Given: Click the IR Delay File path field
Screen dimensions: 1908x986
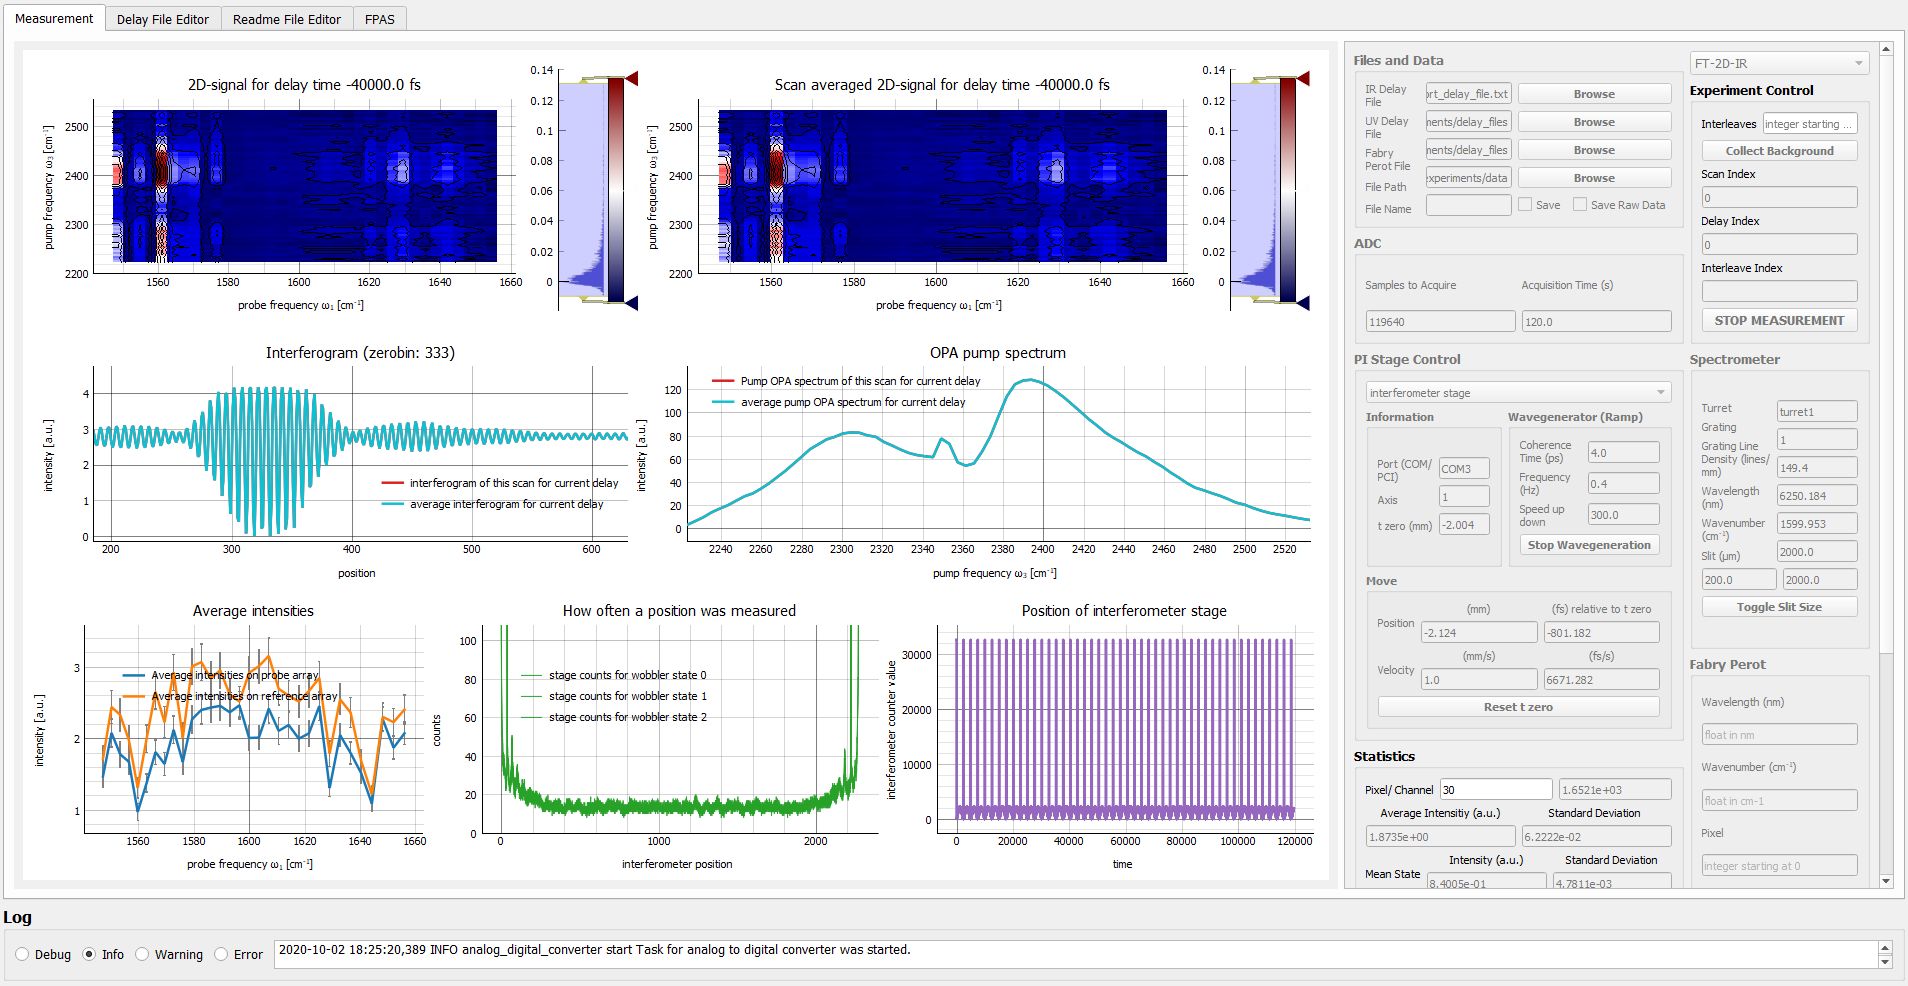Looking at the screenshot, I should pyautogui.click(x=1468, y=94).
